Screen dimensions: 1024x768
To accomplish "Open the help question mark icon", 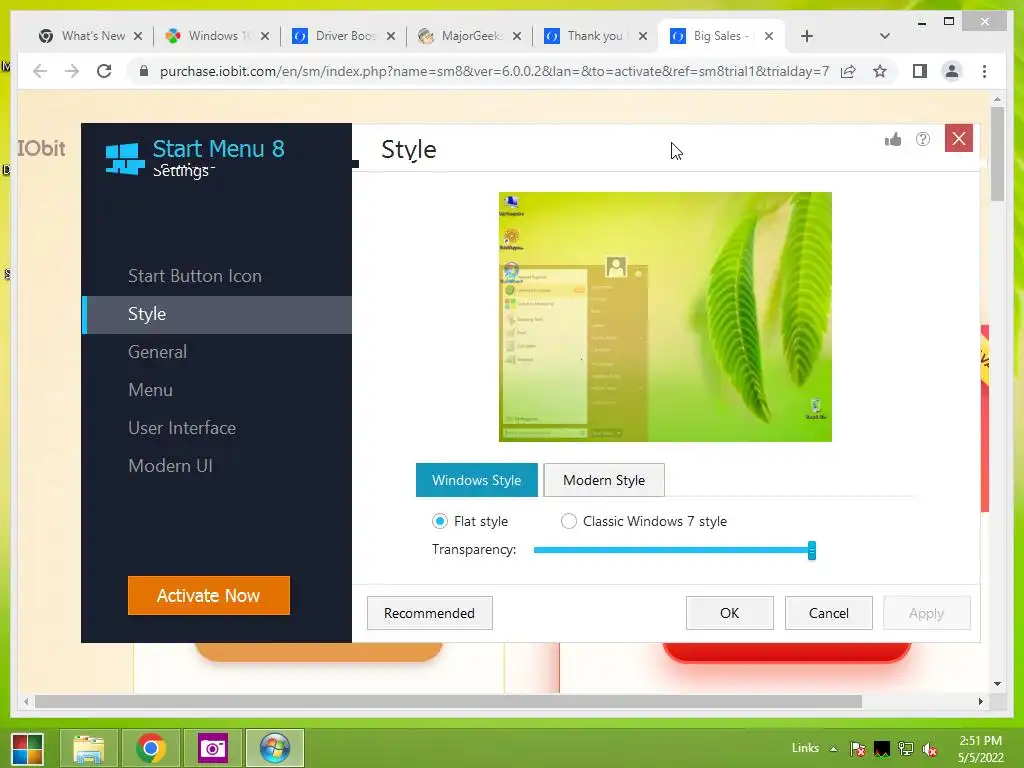I will click(923, 139).
